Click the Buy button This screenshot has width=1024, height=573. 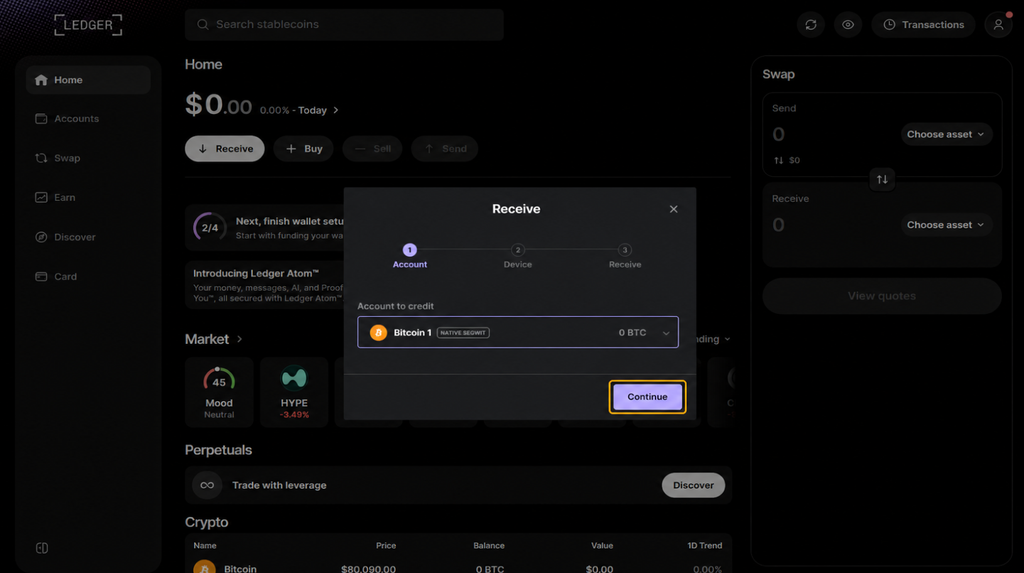coord(304,148)
